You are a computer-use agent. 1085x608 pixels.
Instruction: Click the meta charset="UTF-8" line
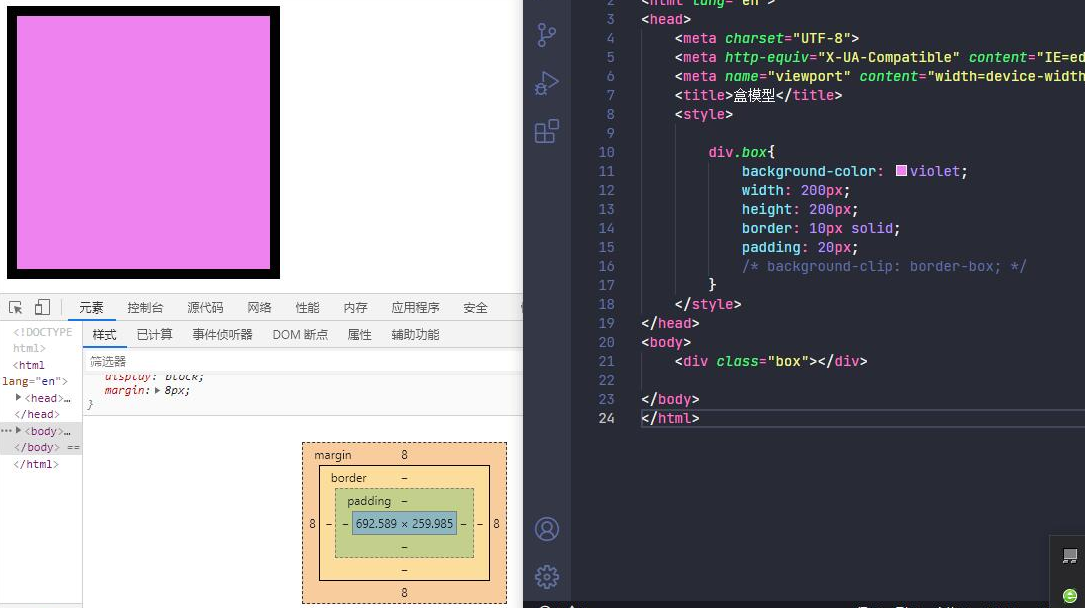tap(767, 38)
